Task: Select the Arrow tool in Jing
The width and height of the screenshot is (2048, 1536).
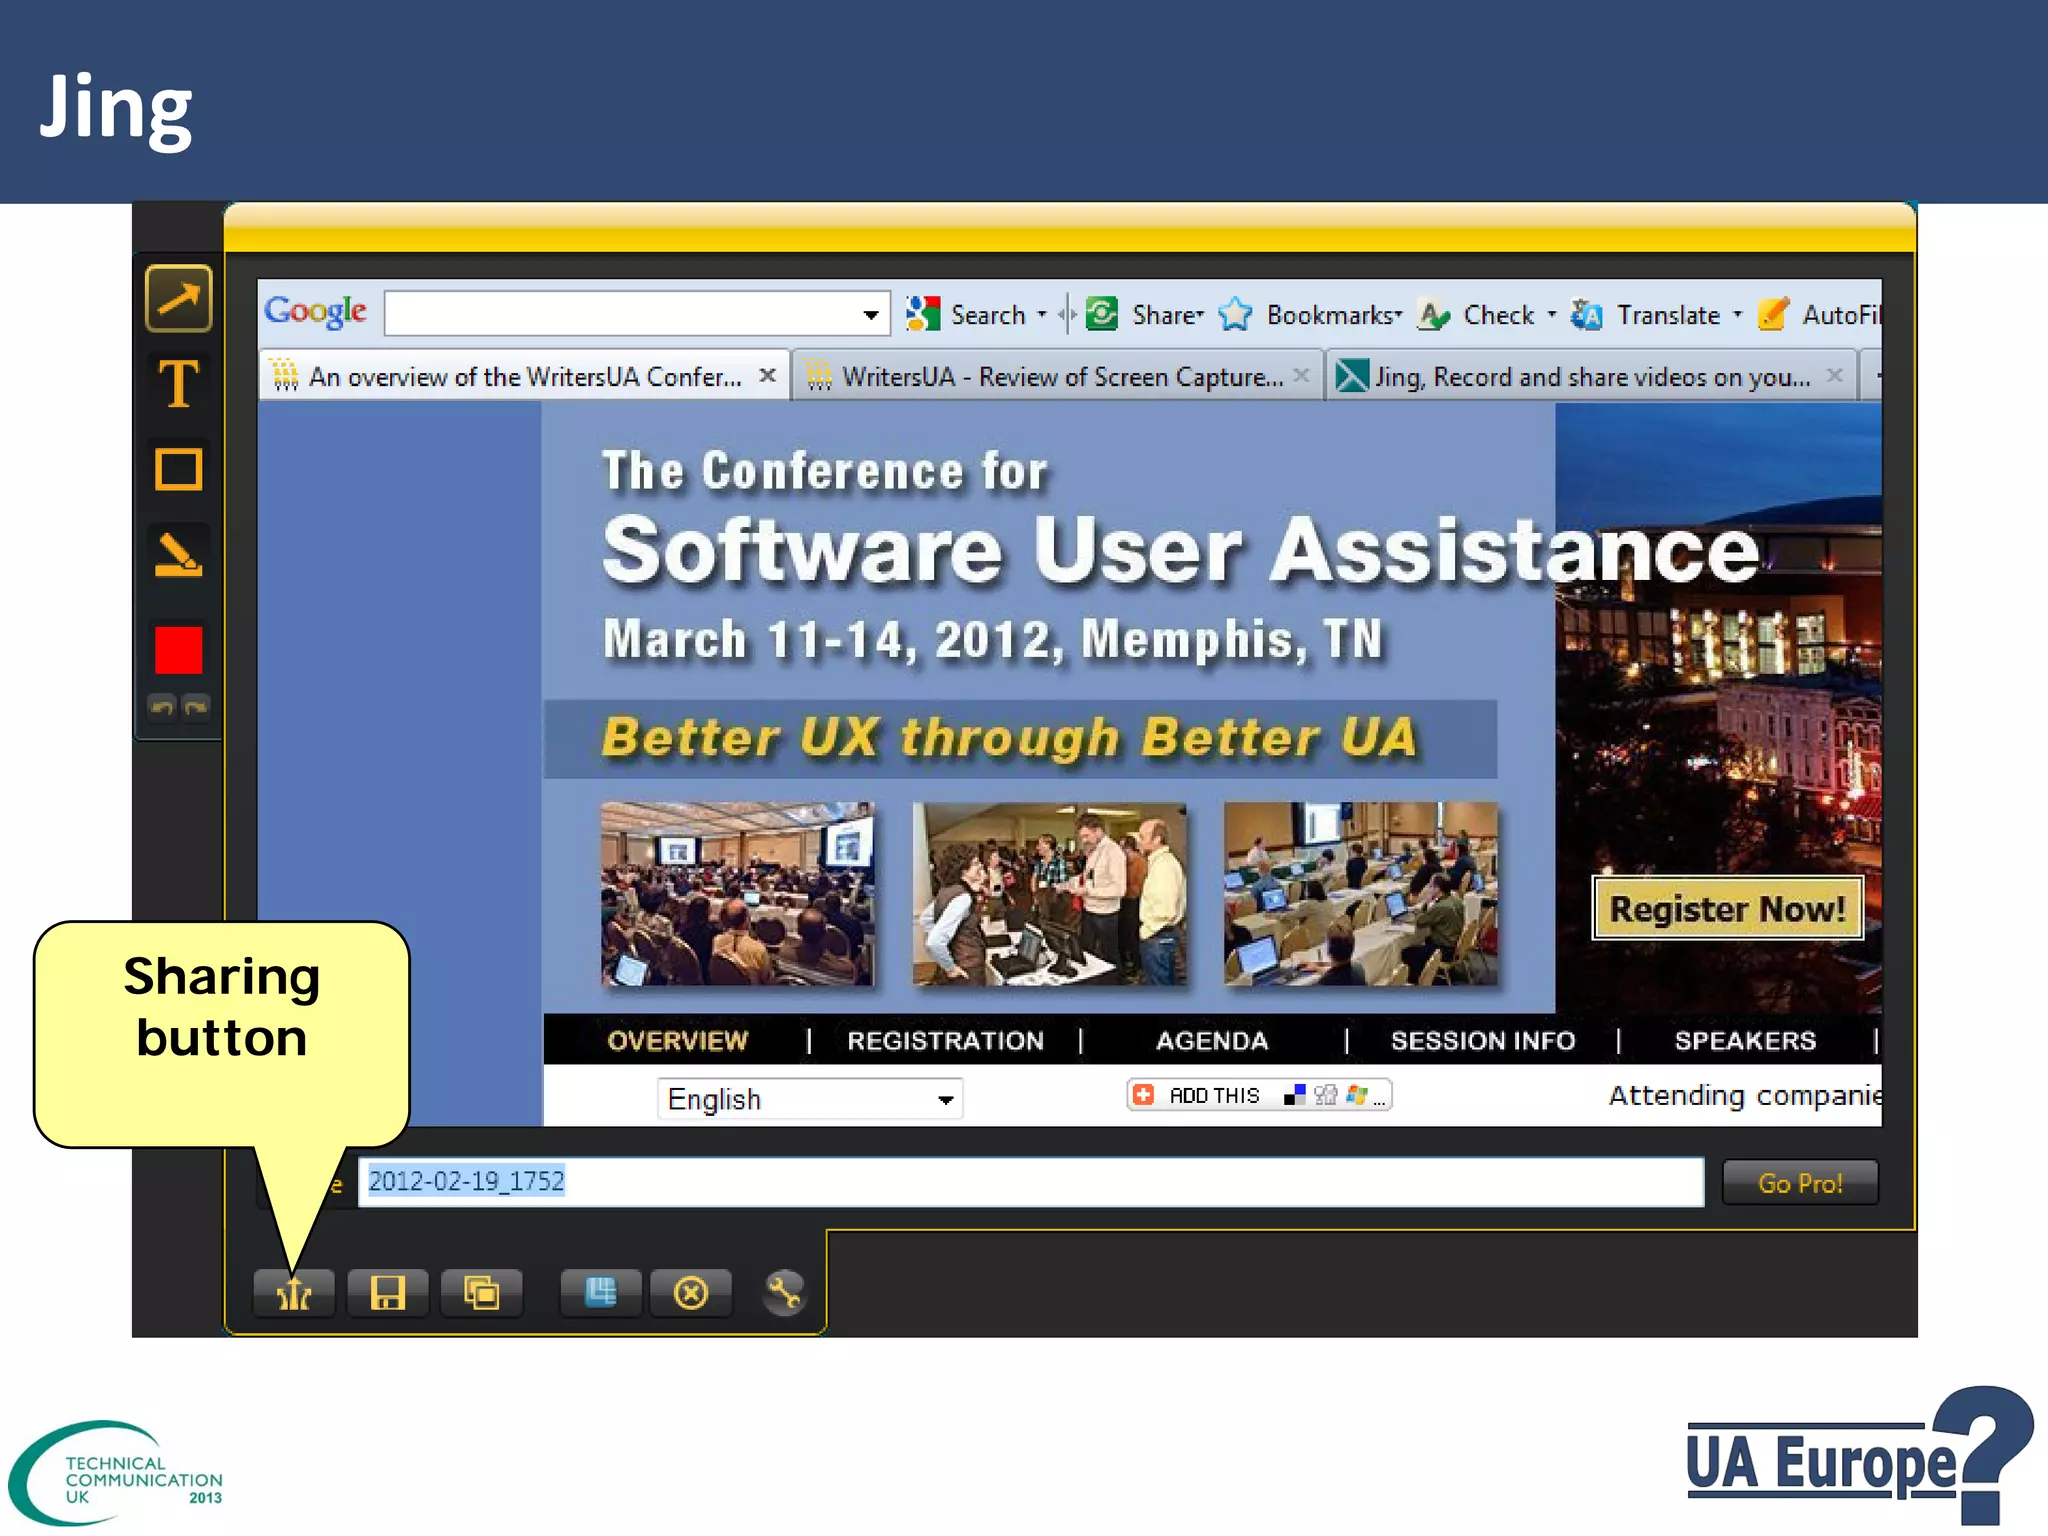Action: (179, 298)
